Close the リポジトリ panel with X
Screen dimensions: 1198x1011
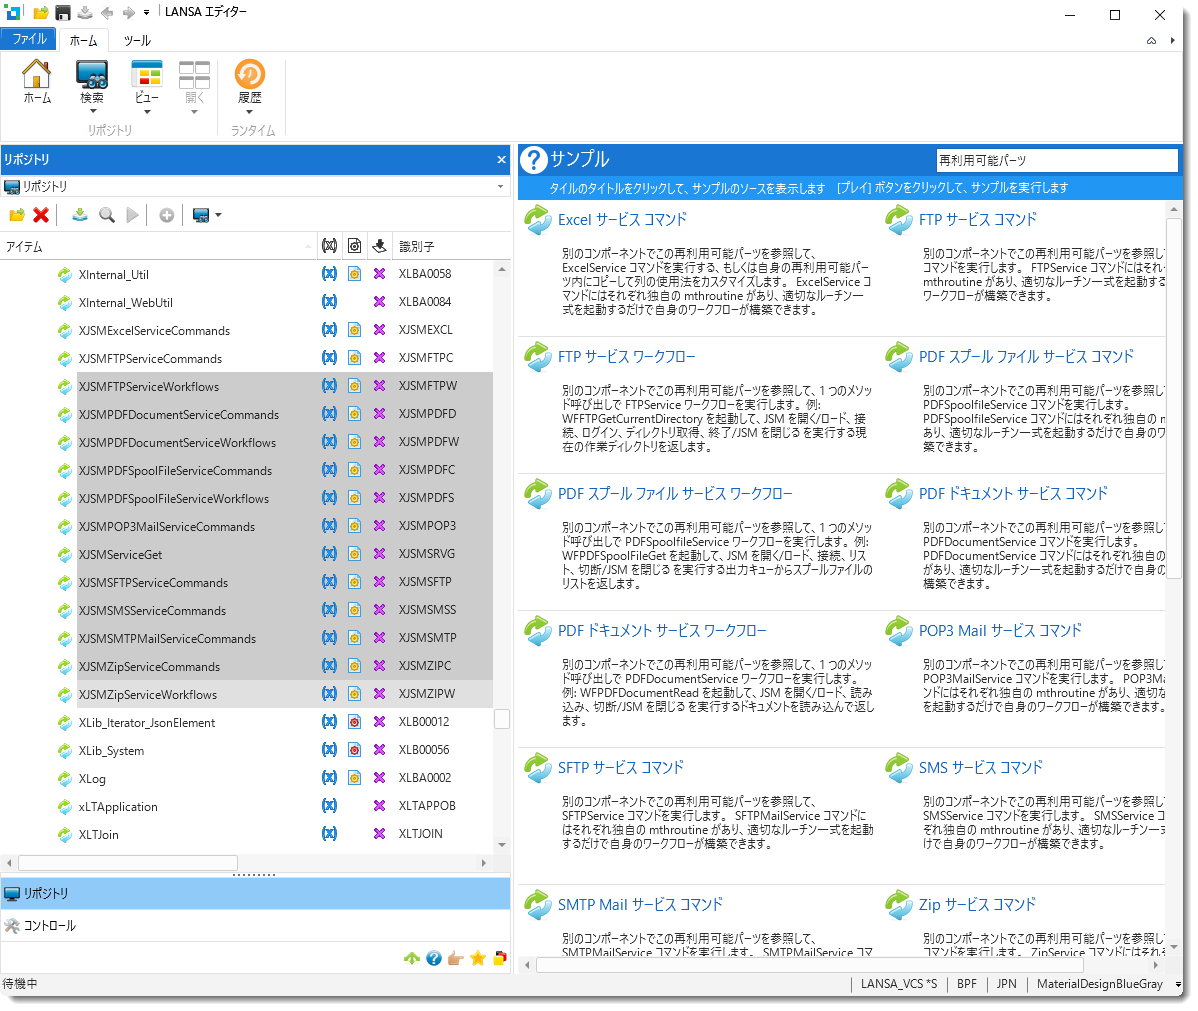click(x=501, y=160)
